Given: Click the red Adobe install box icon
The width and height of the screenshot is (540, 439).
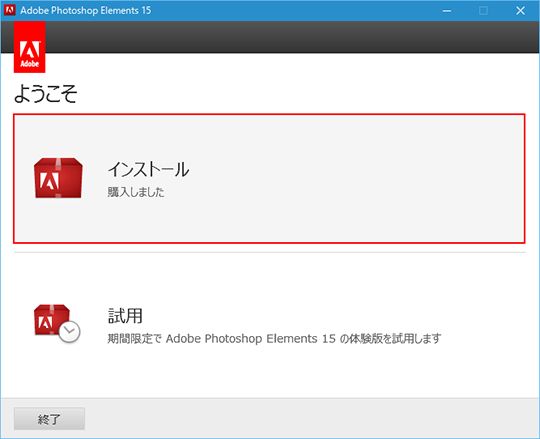Looking at the screenshot, I should click(58, 178).
